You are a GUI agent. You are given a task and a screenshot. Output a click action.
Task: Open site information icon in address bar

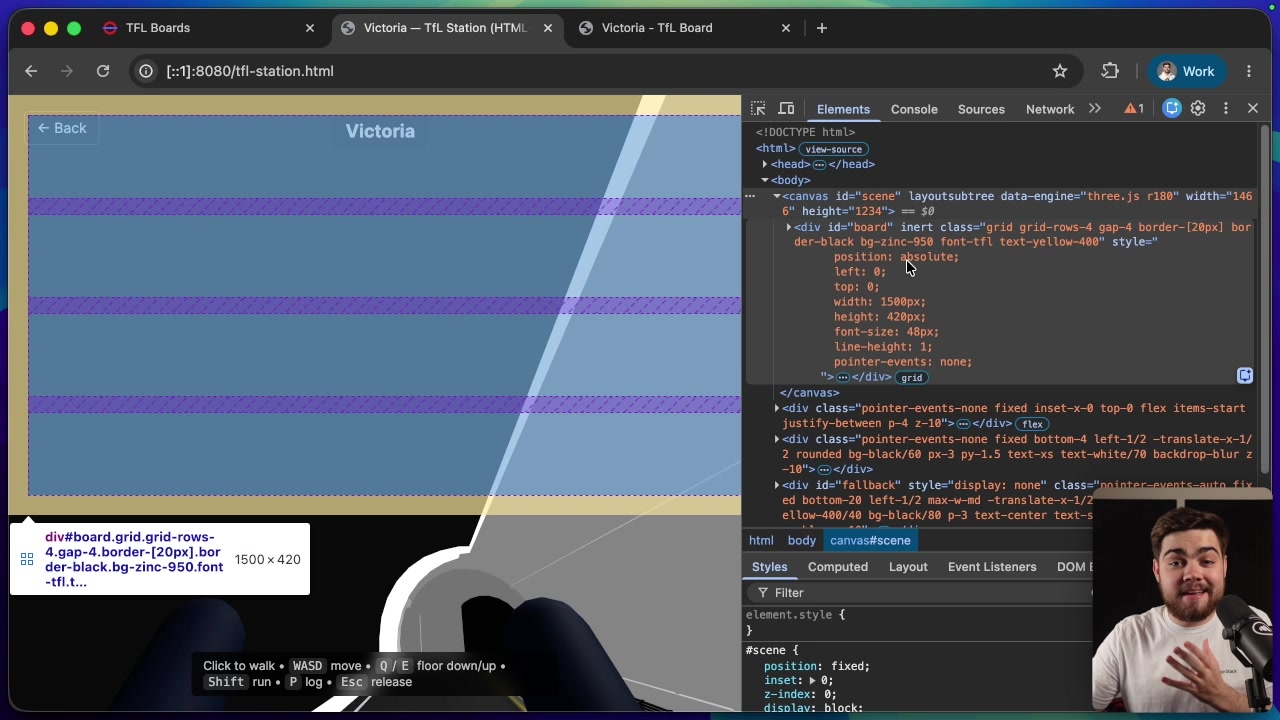pos(146,71)
